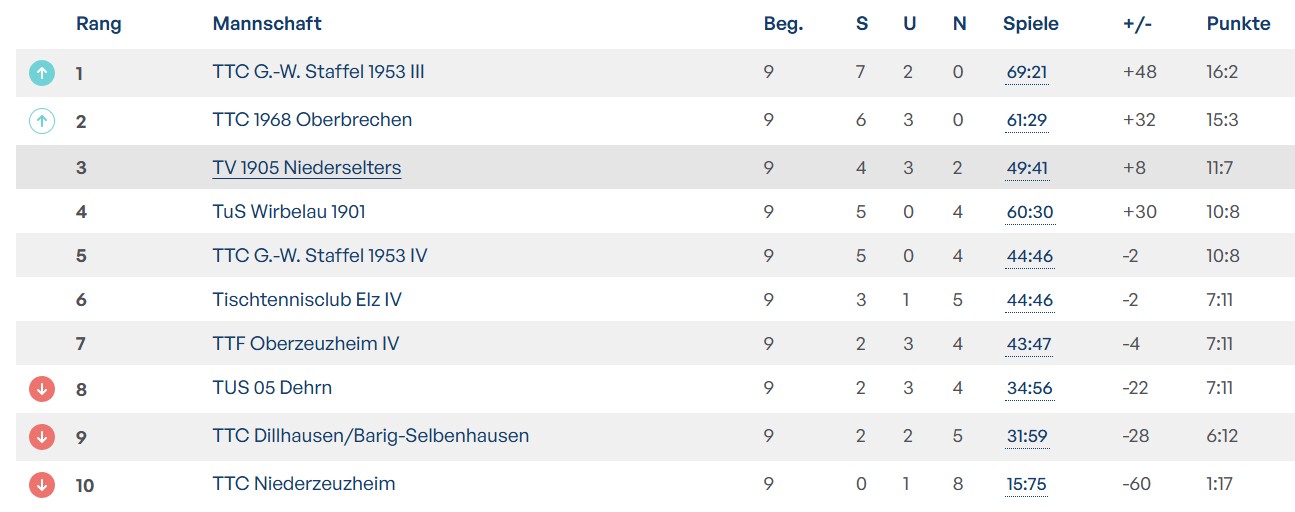Open the 60:30 games score of Wirbelau
Image resolution: width=1295 pixels, height=512 pixels.
click(1029, 213)
